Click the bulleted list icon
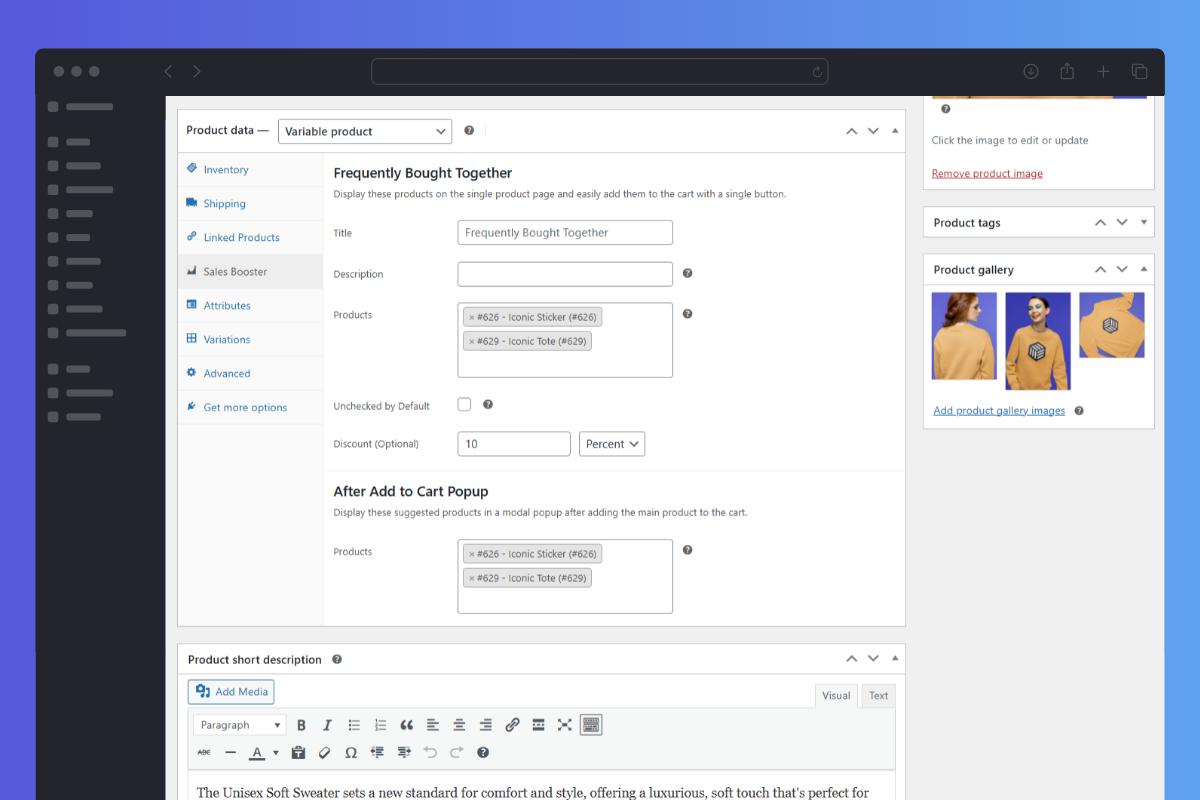Screen dimensions: 1200x800 [354, 725]
